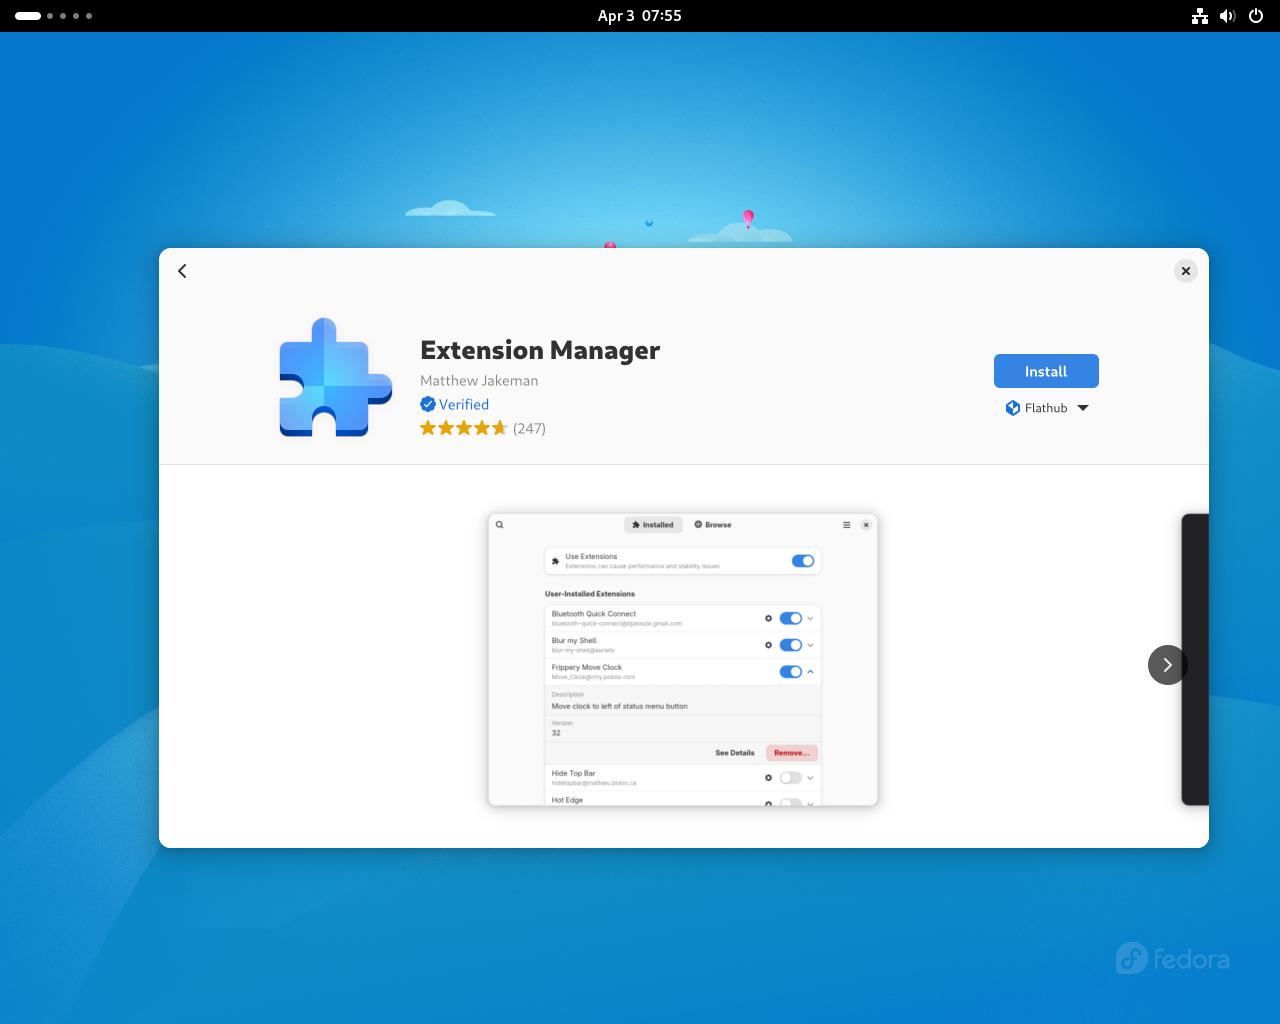This screenshot has height=1024, width=1280.
Task: Open the power system menu icon
Action: [1256, 16]
